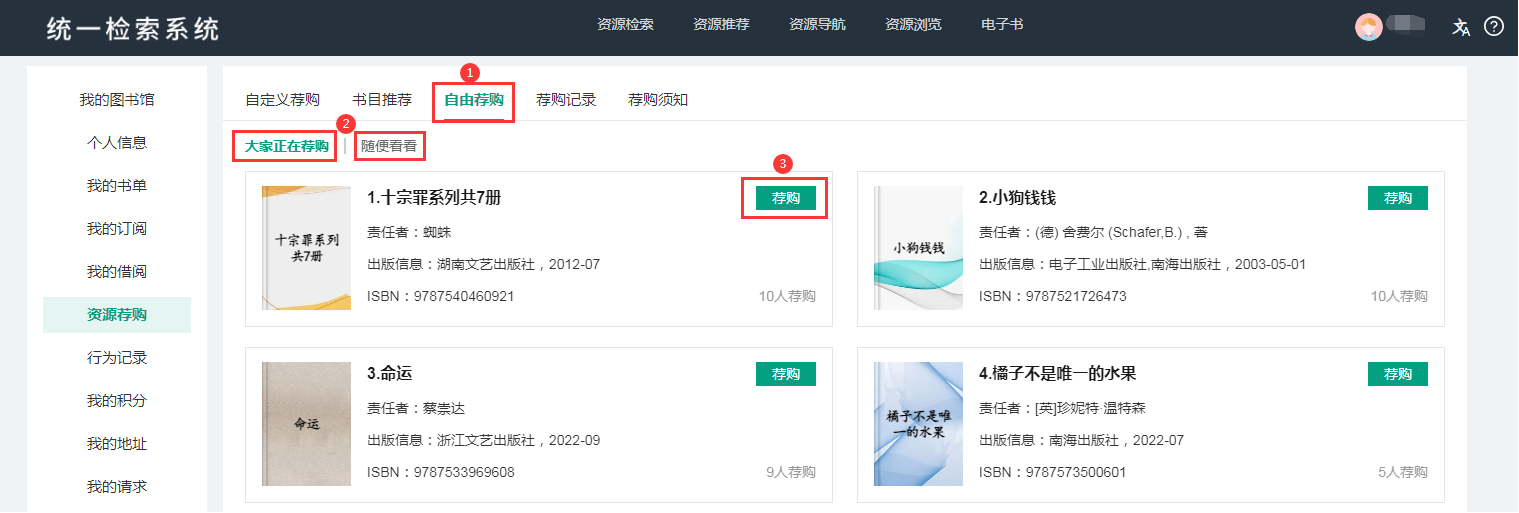Select the 自定义荐购 tab

283,99
